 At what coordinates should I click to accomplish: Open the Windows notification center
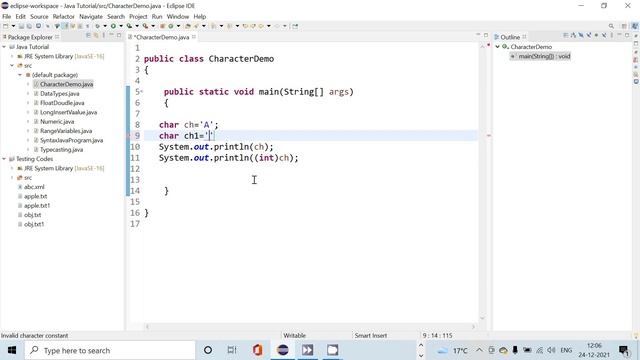[x=624, y=350]
